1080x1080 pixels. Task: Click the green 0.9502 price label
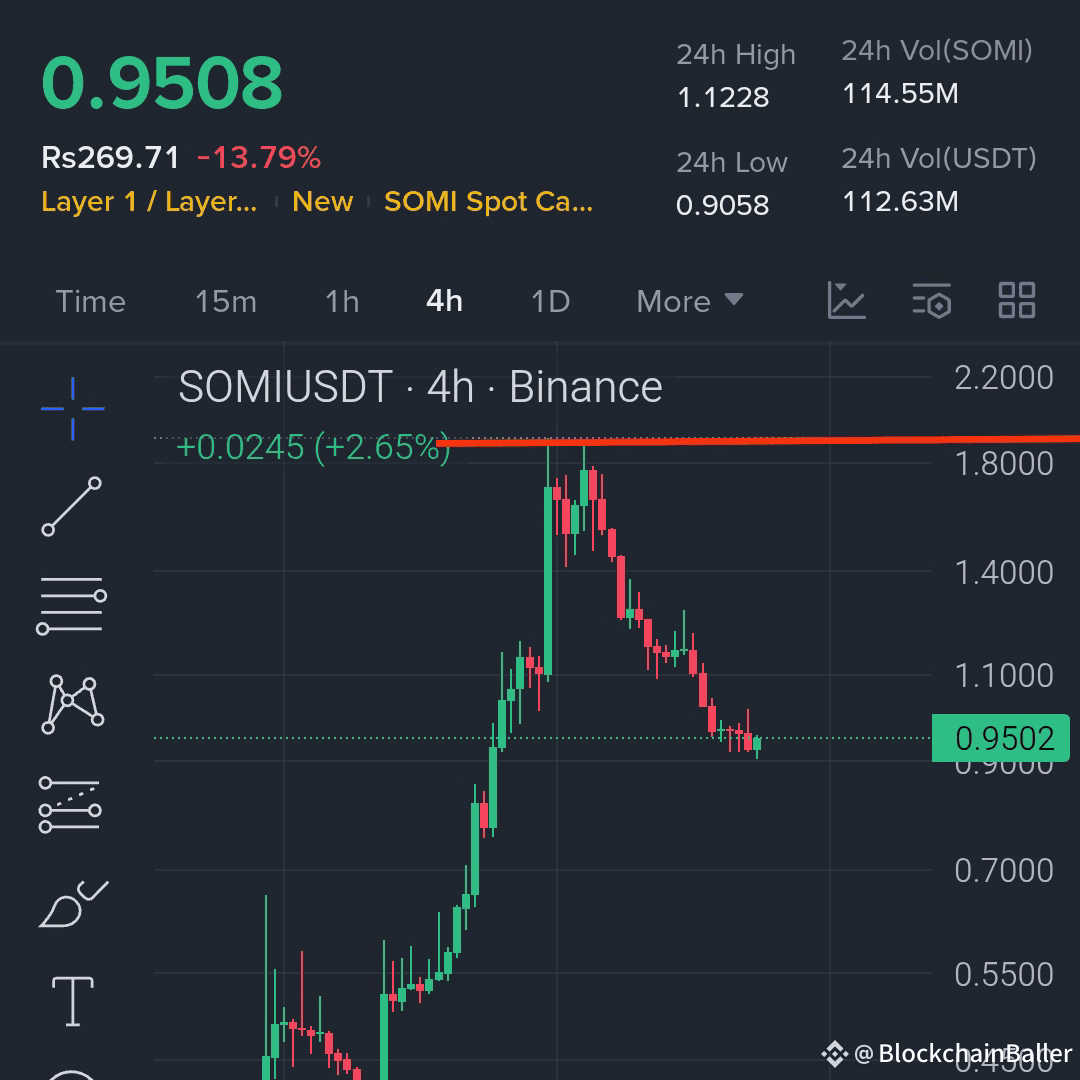[x=1001, y=738]
